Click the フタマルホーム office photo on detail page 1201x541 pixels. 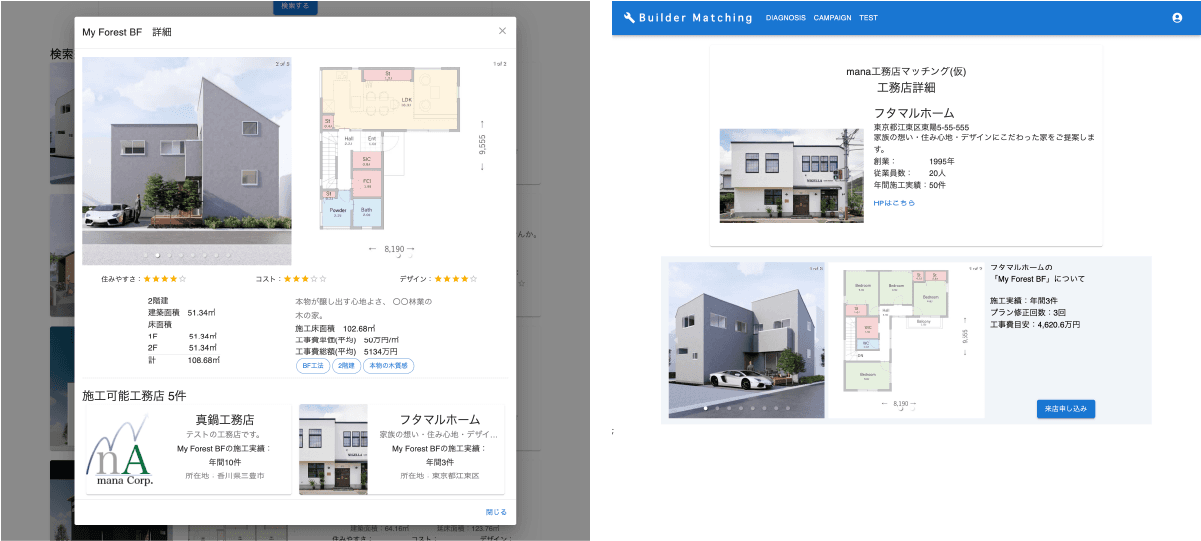(791, 175)
